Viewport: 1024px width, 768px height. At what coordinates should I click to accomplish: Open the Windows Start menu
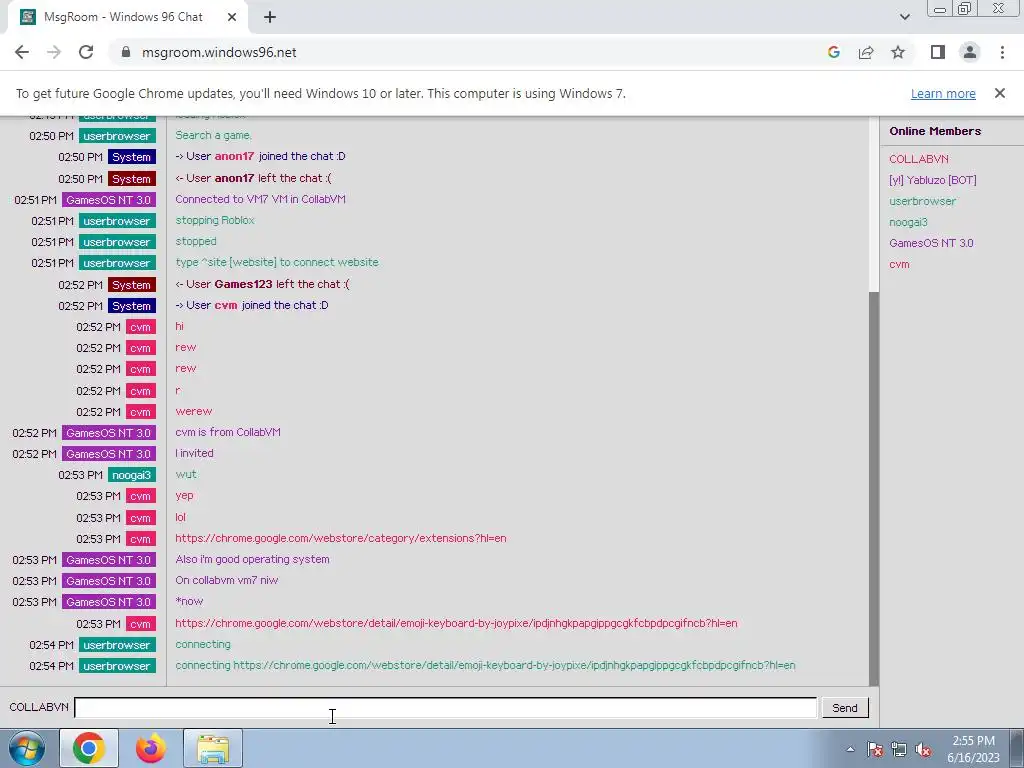coord(26,748)
